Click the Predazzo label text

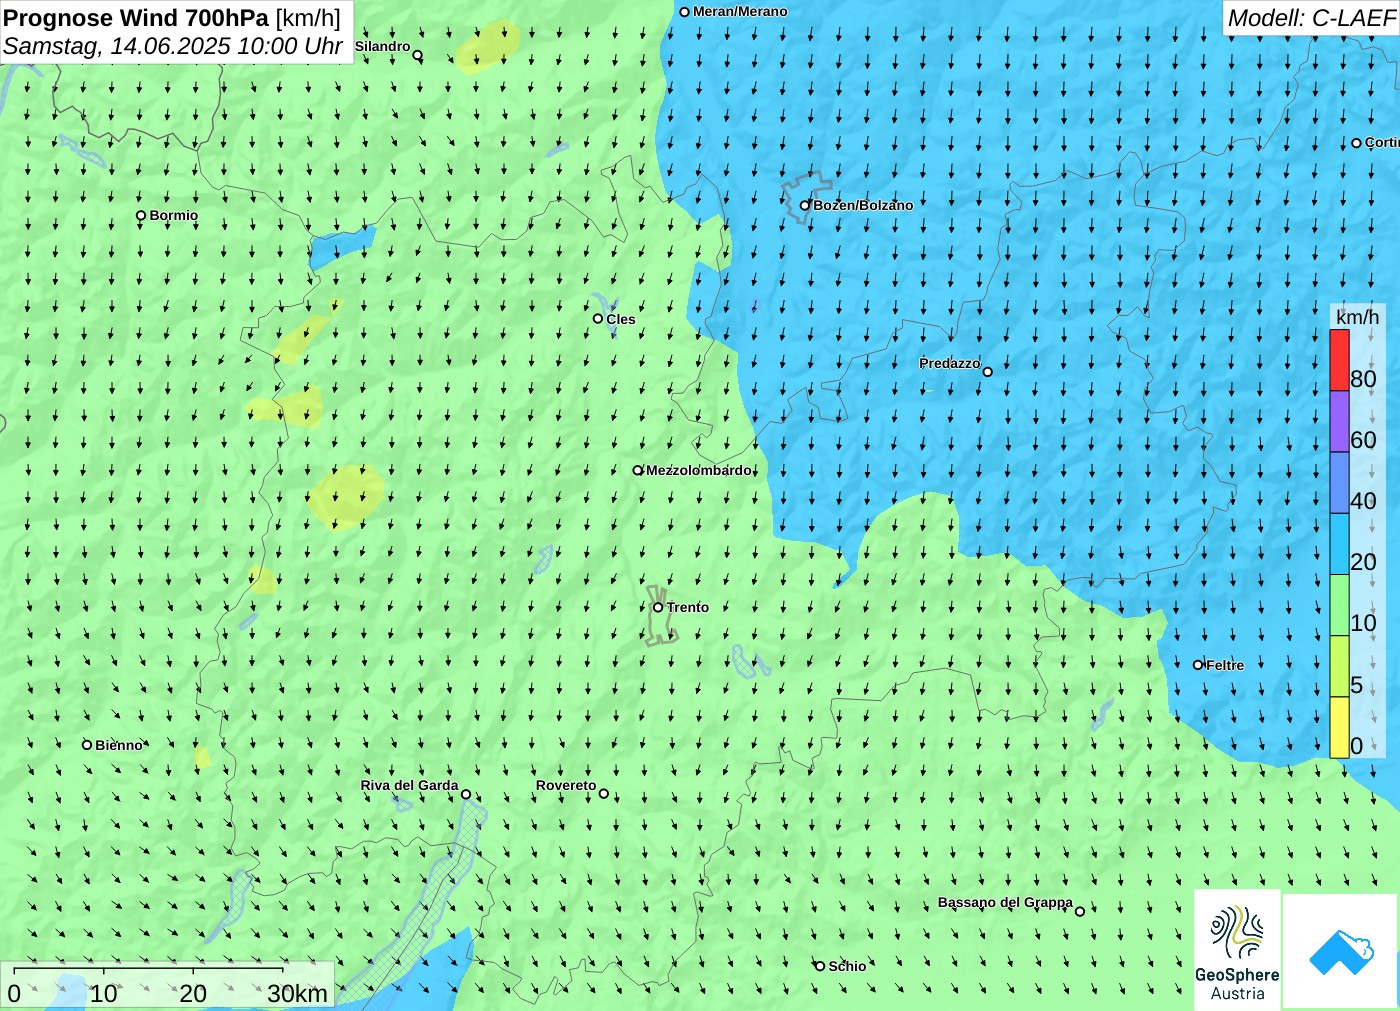950,363
